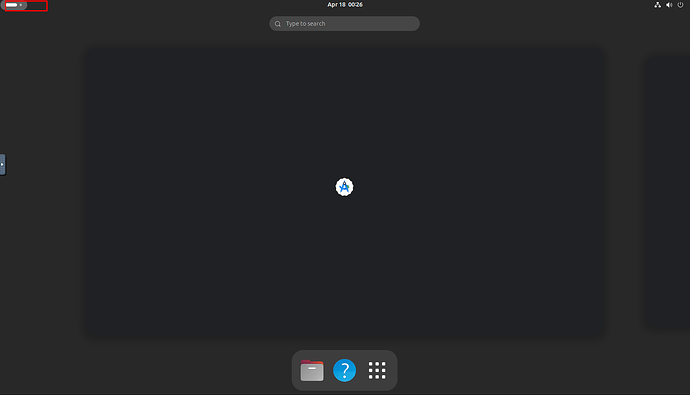Image resolution: width=690 pixels, height=395 pixels.
Task: Click the search magnifier icon
Action: click(278, 24)
